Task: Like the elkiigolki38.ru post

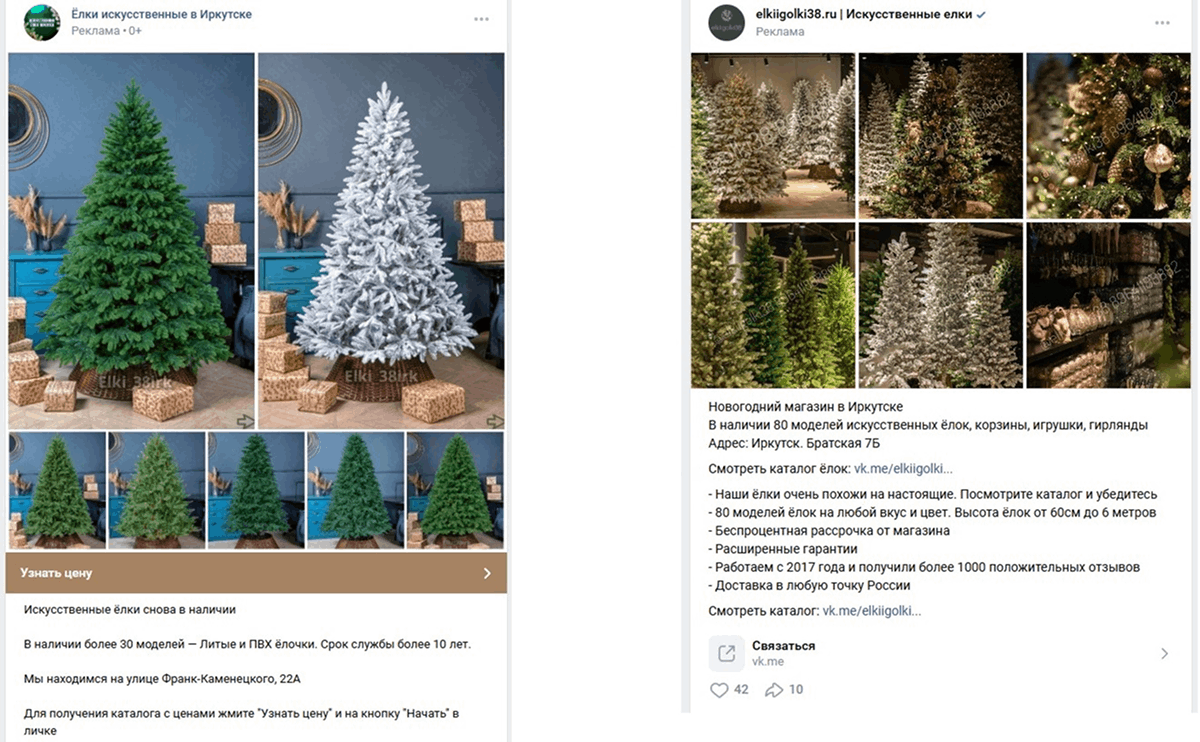Action: (x=719, y=690)
